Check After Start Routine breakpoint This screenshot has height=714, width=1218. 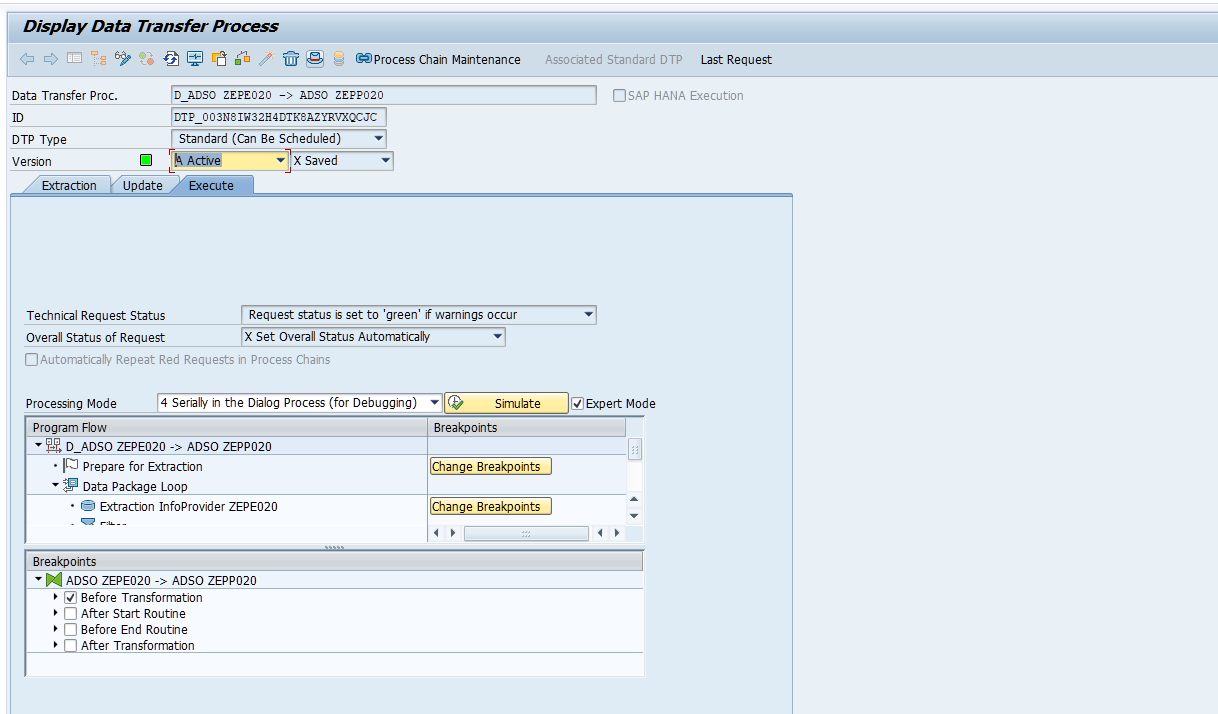click(x=70, y=613)
